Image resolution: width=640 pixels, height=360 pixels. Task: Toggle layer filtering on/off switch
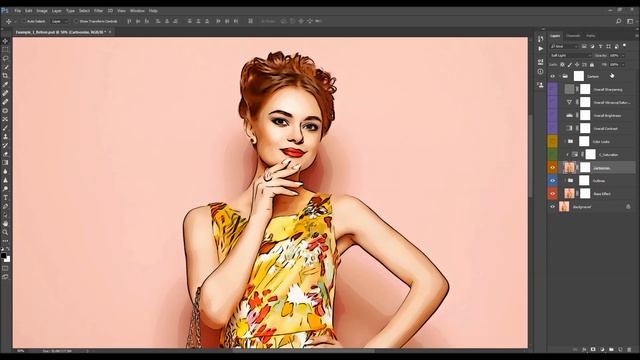tap(625, 46)
